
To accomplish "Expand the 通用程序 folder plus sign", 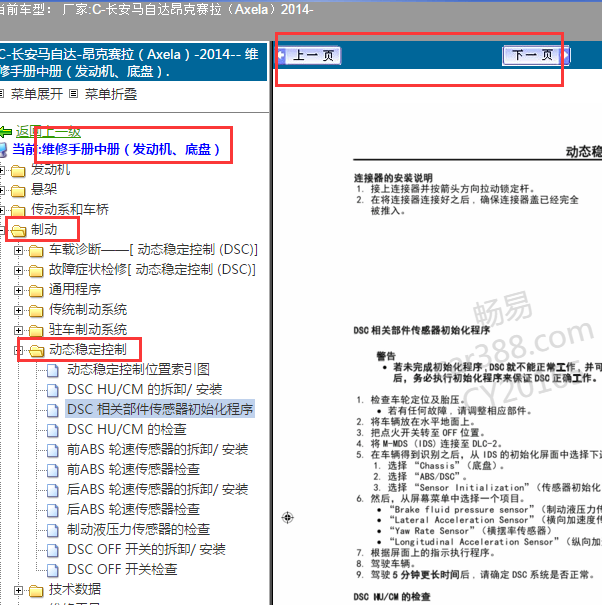I will click(x=18, y=290).
